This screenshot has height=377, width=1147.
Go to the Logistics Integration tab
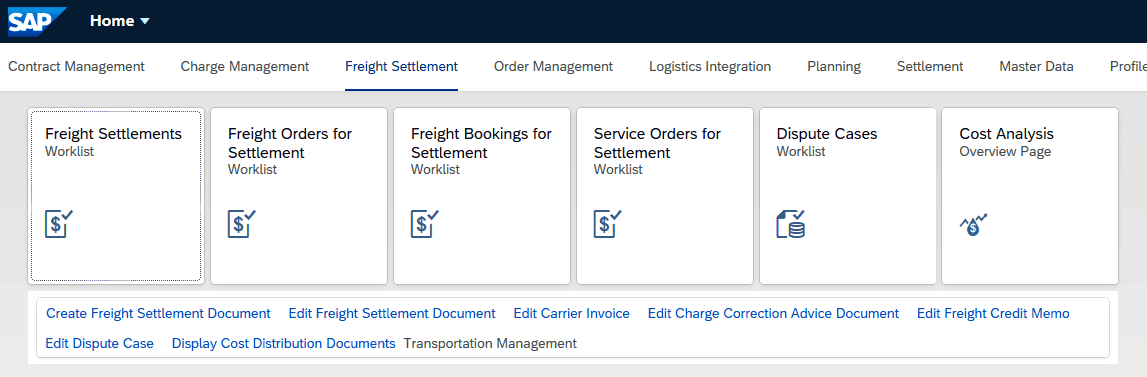coord(710,67)
